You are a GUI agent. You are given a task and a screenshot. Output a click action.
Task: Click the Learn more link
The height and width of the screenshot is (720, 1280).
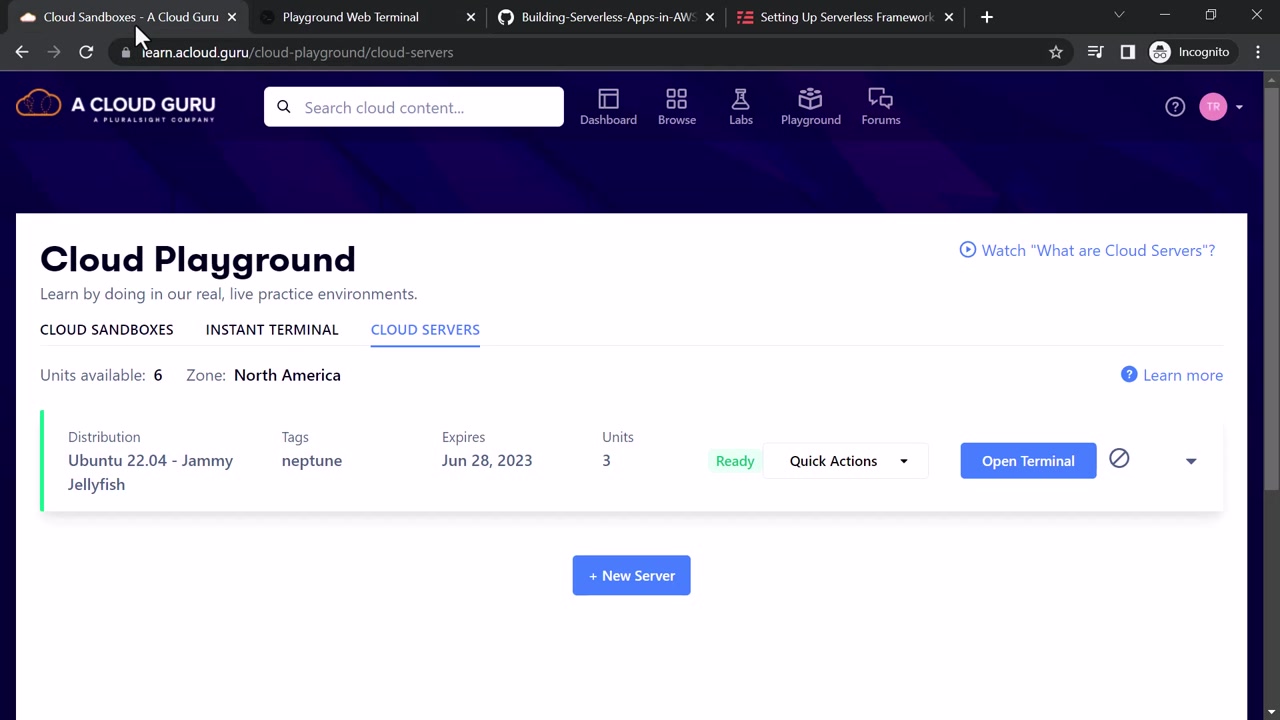(1172, 375)
